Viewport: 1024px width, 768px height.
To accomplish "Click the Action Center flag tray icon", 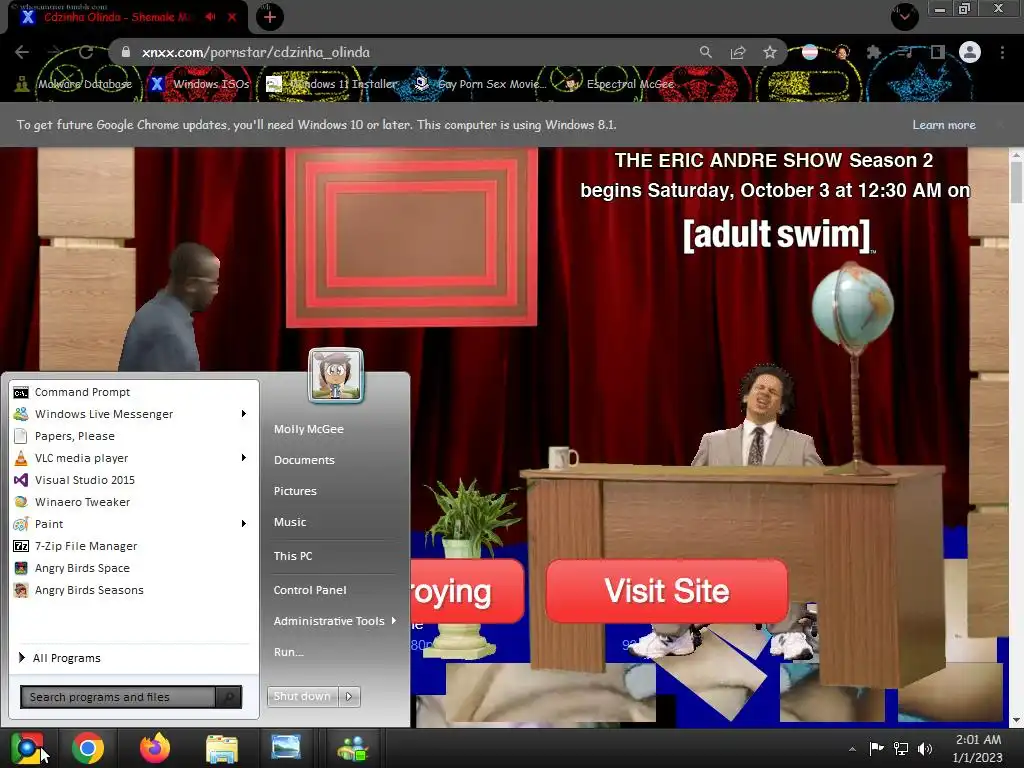I will [876, 748].
